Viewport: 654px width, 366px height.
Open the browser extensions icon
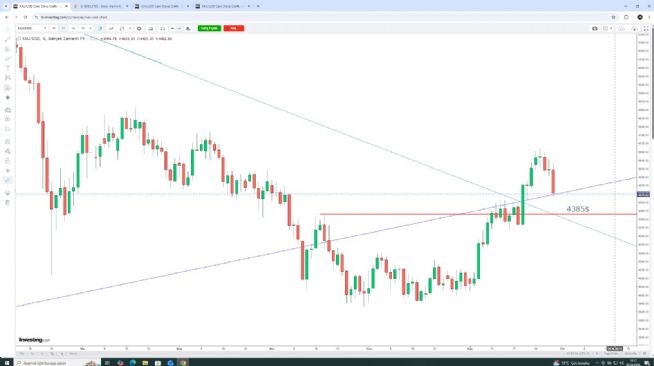(626, 17)
